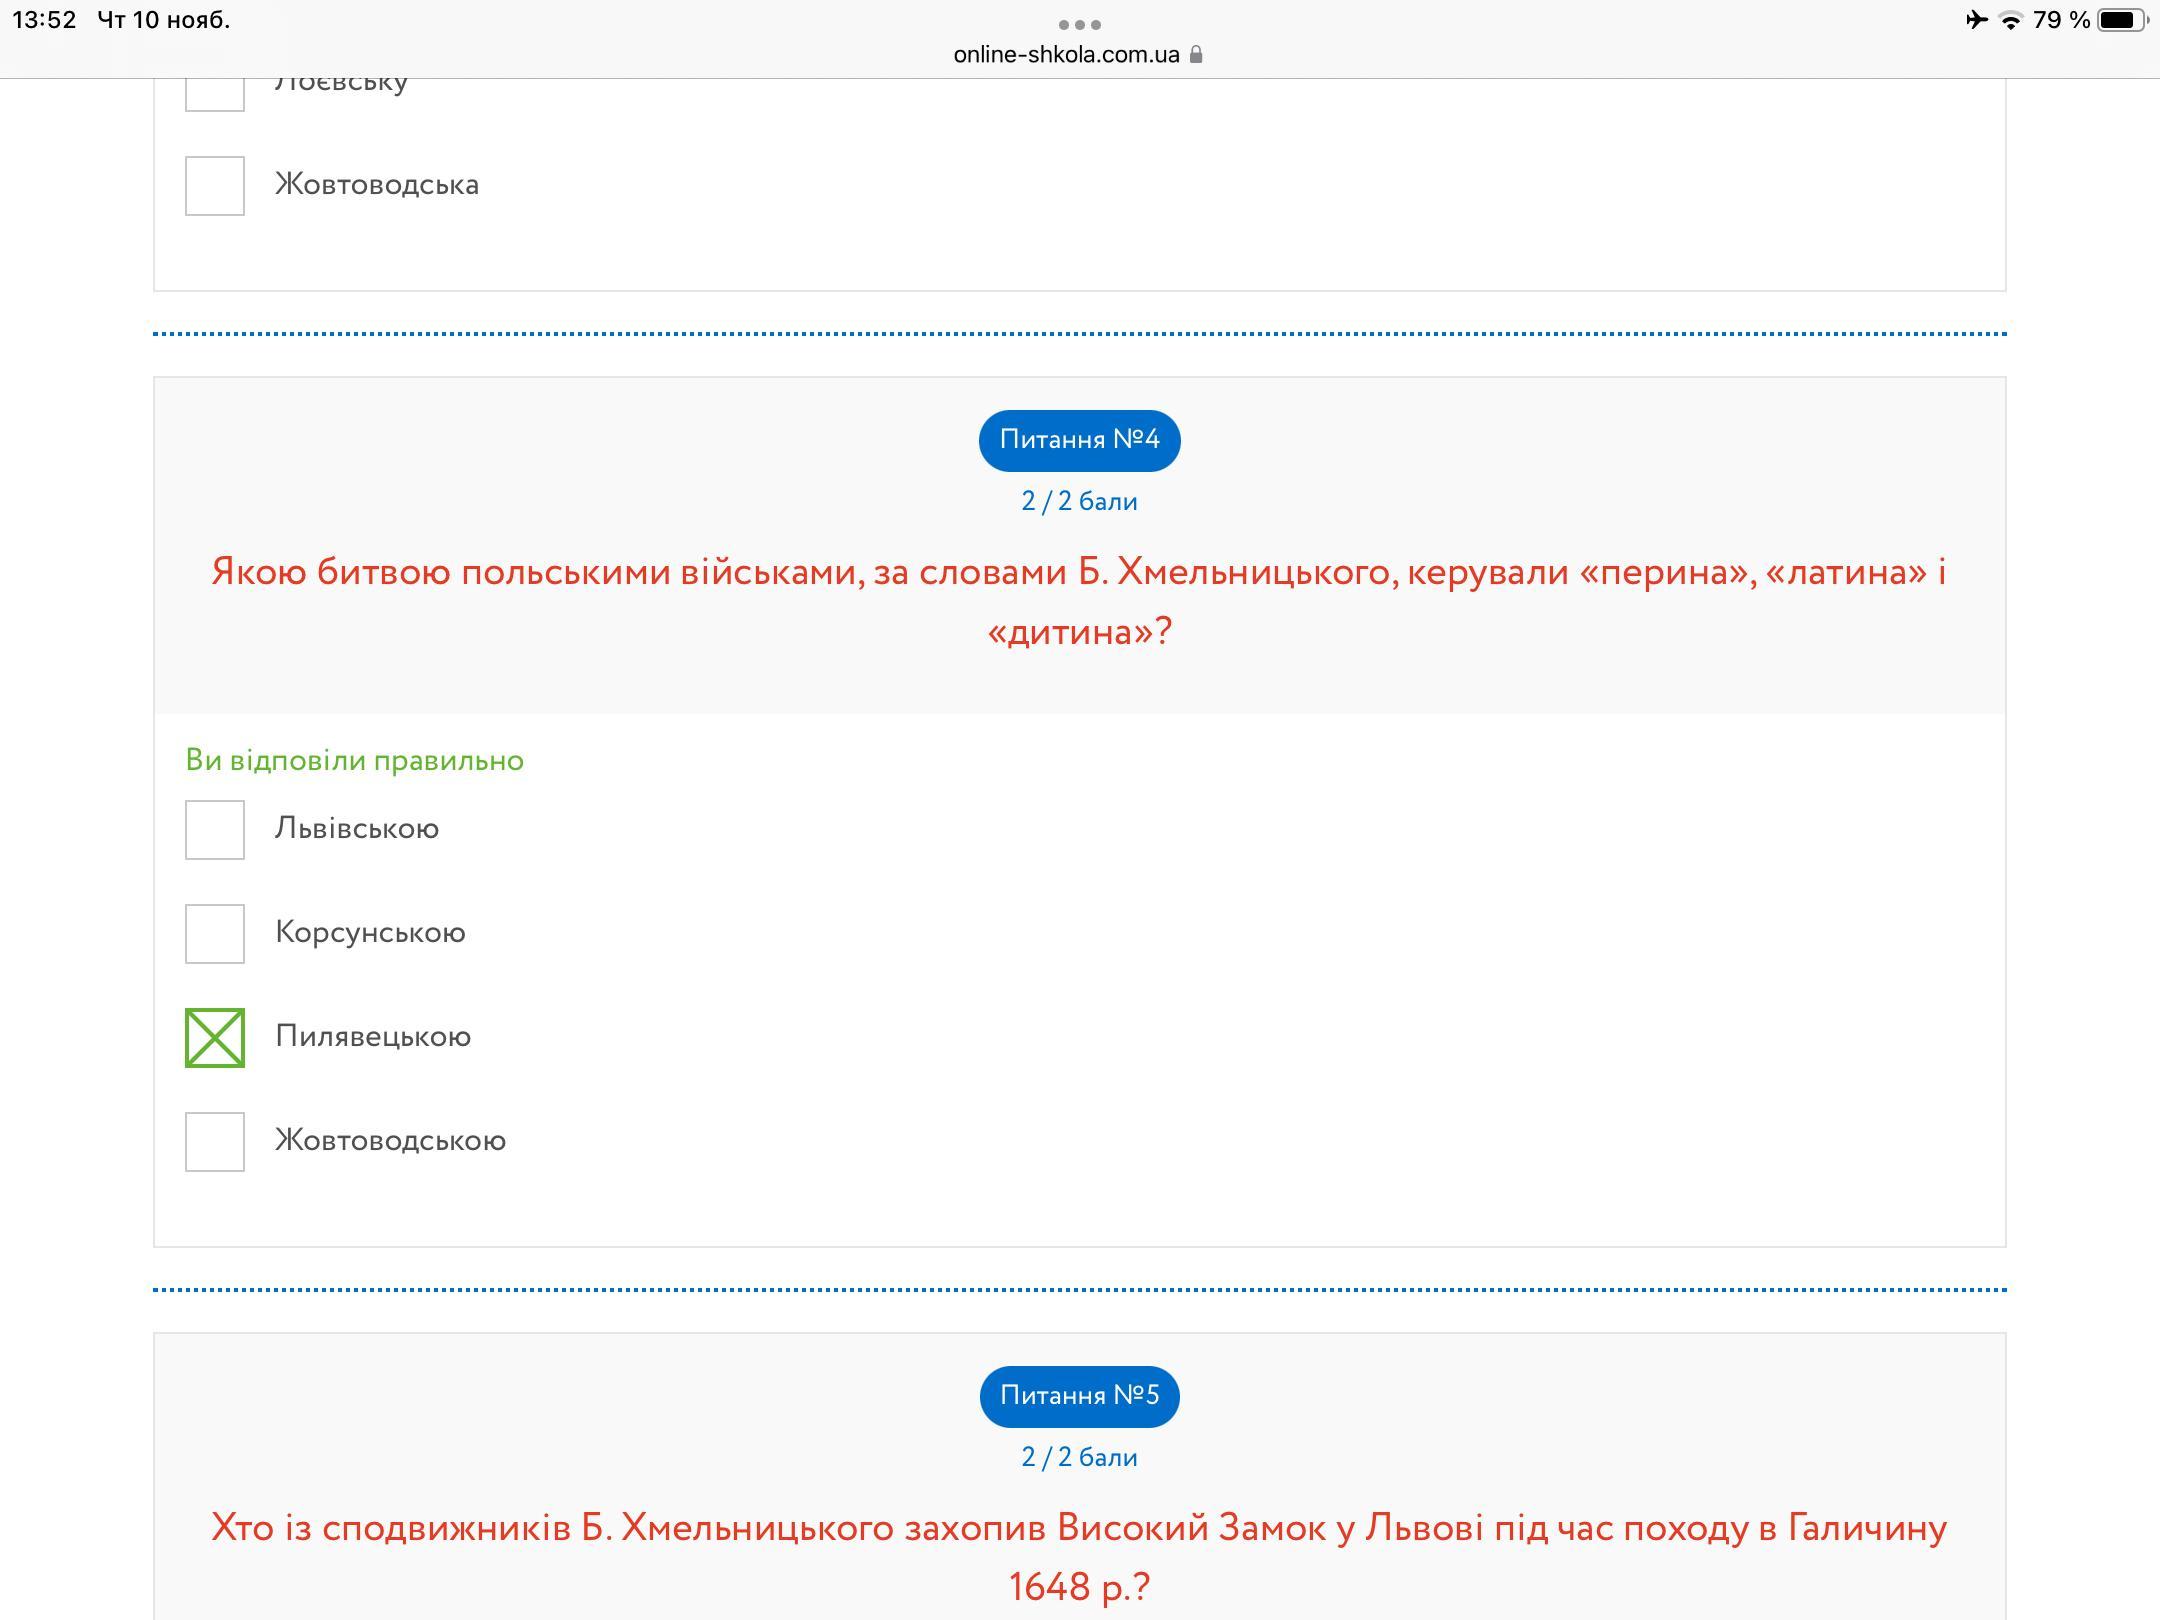Click the Пилявецькою answer label
The height and width of the screenshot is (1620, 2160).
coord(373,1037)
